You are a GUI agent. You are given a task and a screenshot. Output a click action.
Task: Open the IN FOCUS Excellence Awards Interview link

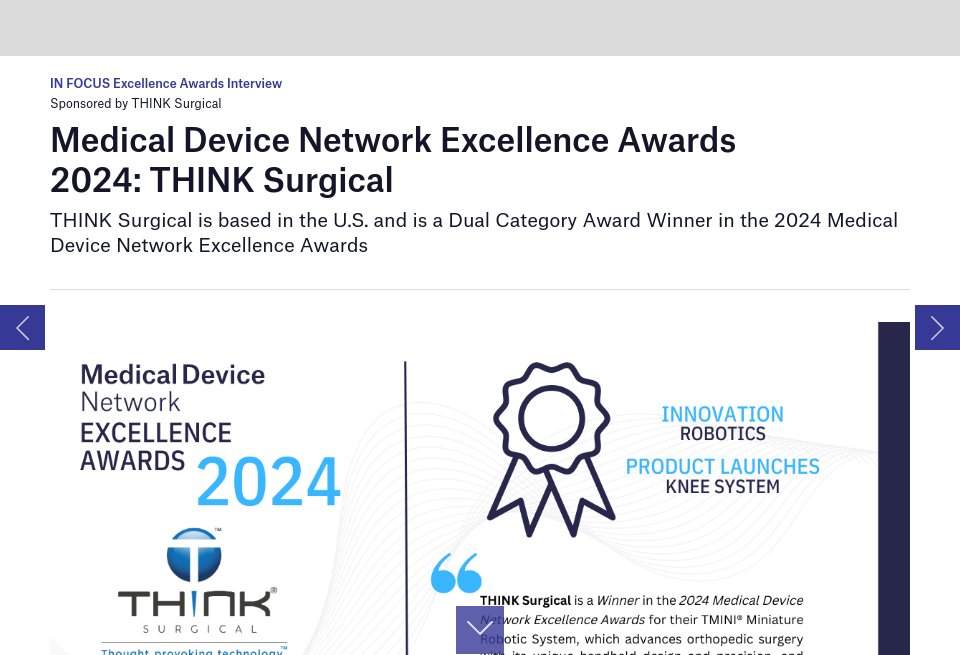click(166, 83)
